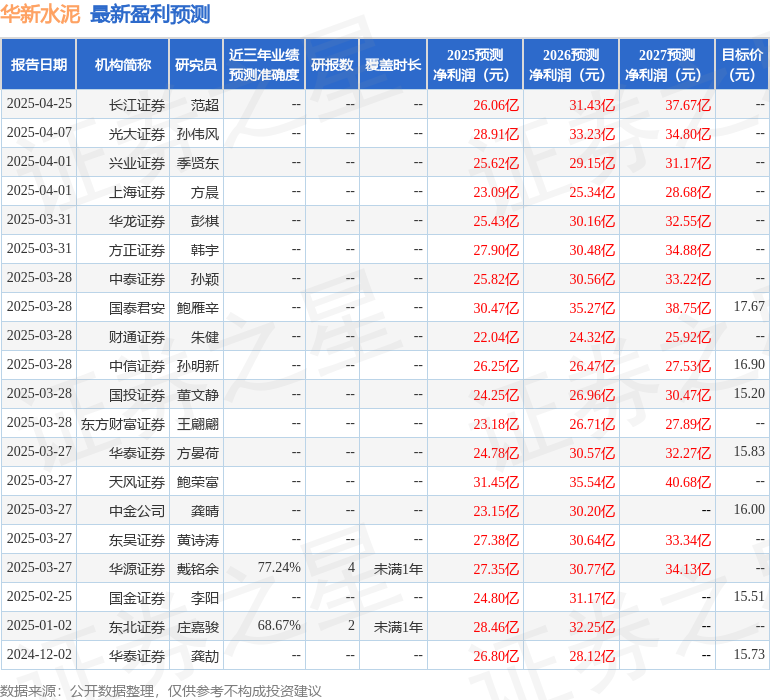Image resolution: width=770 pixels, height=700 pixels.
Task: Select the 机构简称 column header
Action: click(123, 65)
